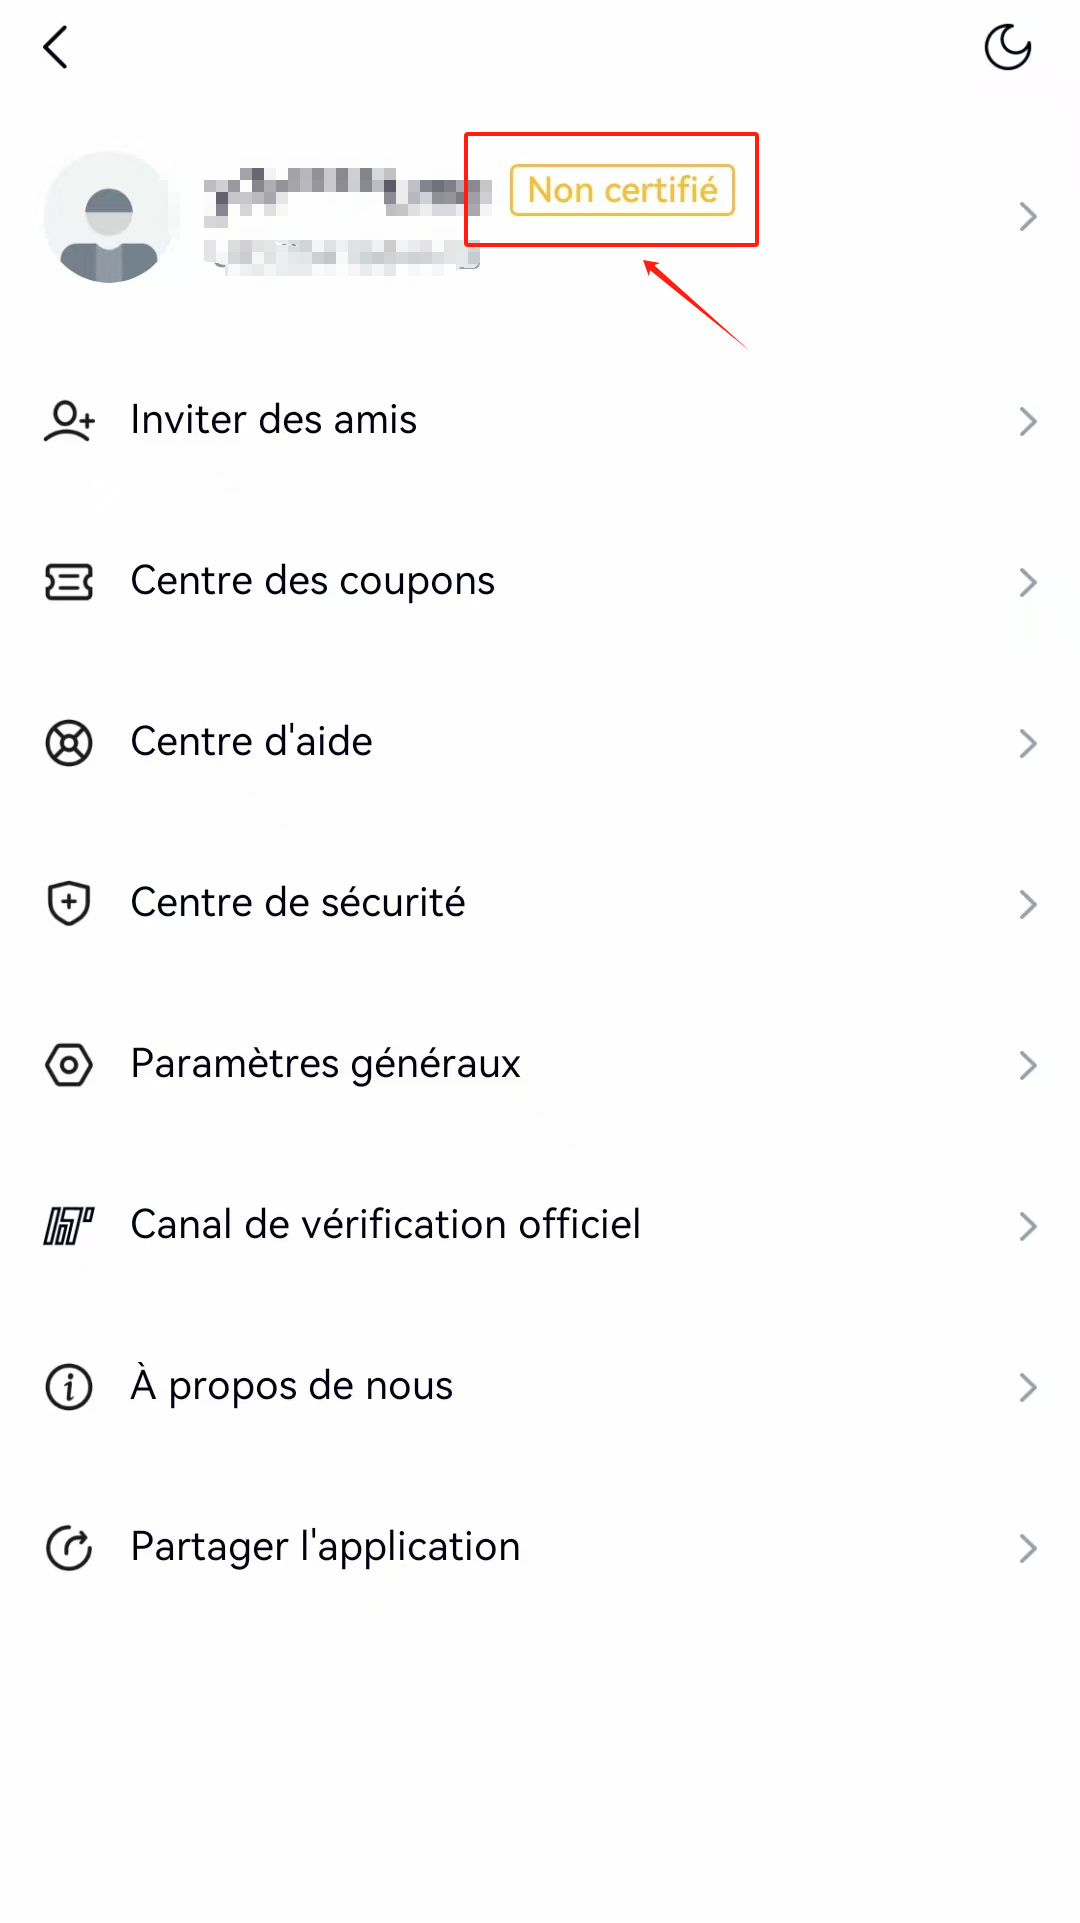The width and height of the screenshot is (1080, 1923).
Task: Select Canal de vérification officiel text
Action: coord(386,1225)
